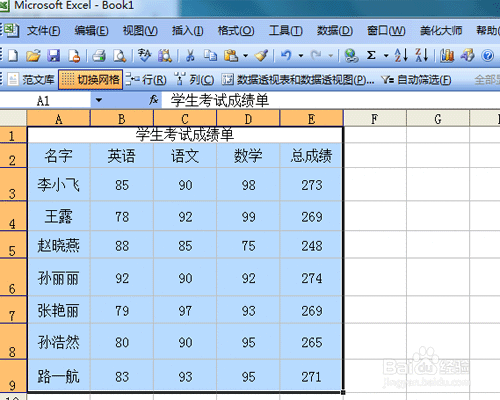
Task: Open the Redo history dropdown arrow
Action: (331, 55)
